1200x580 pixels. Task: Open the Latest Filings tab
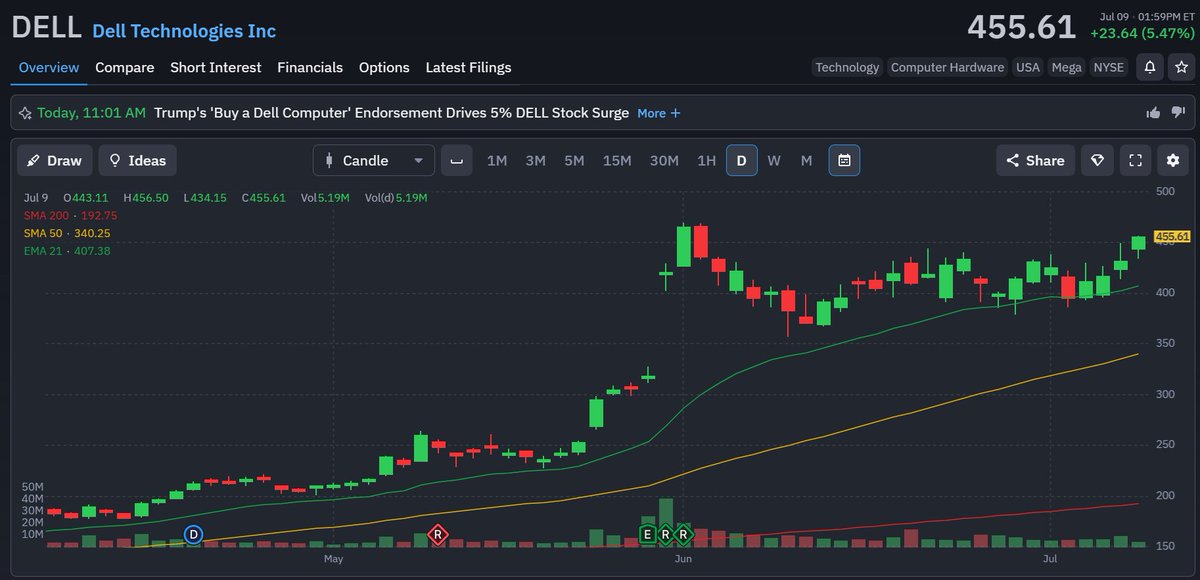pyautogui.click(x=468, y=68)
